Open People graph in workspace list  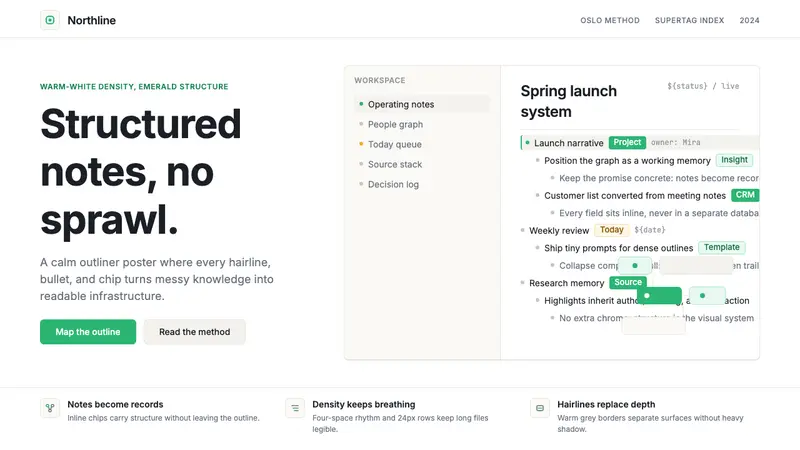click(421, 124)
